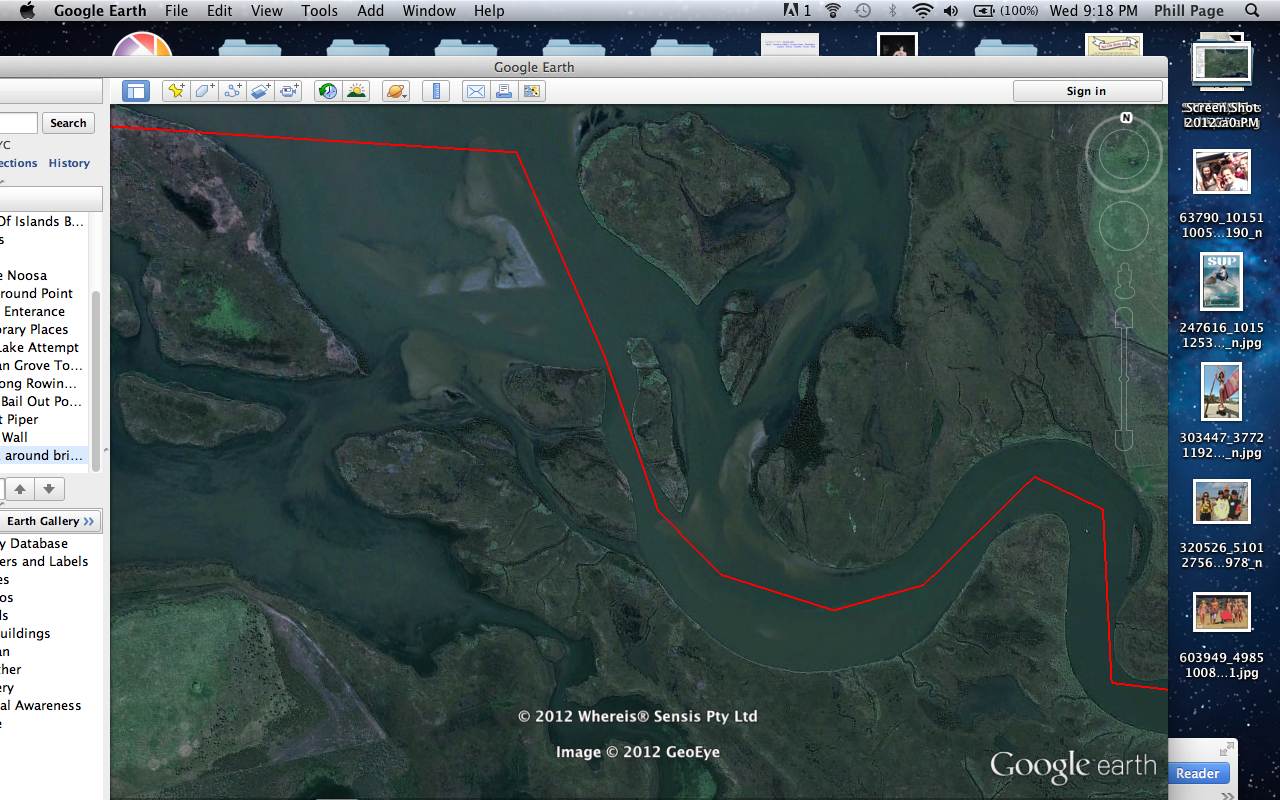Click View in Google Maps icon
This screenshot has width=1280, height=800.
click(x=531, y=91)
